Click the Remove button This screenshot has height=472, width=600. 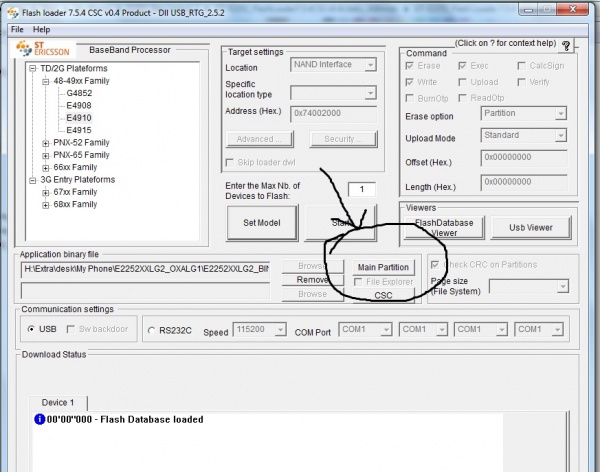(313, 280)
